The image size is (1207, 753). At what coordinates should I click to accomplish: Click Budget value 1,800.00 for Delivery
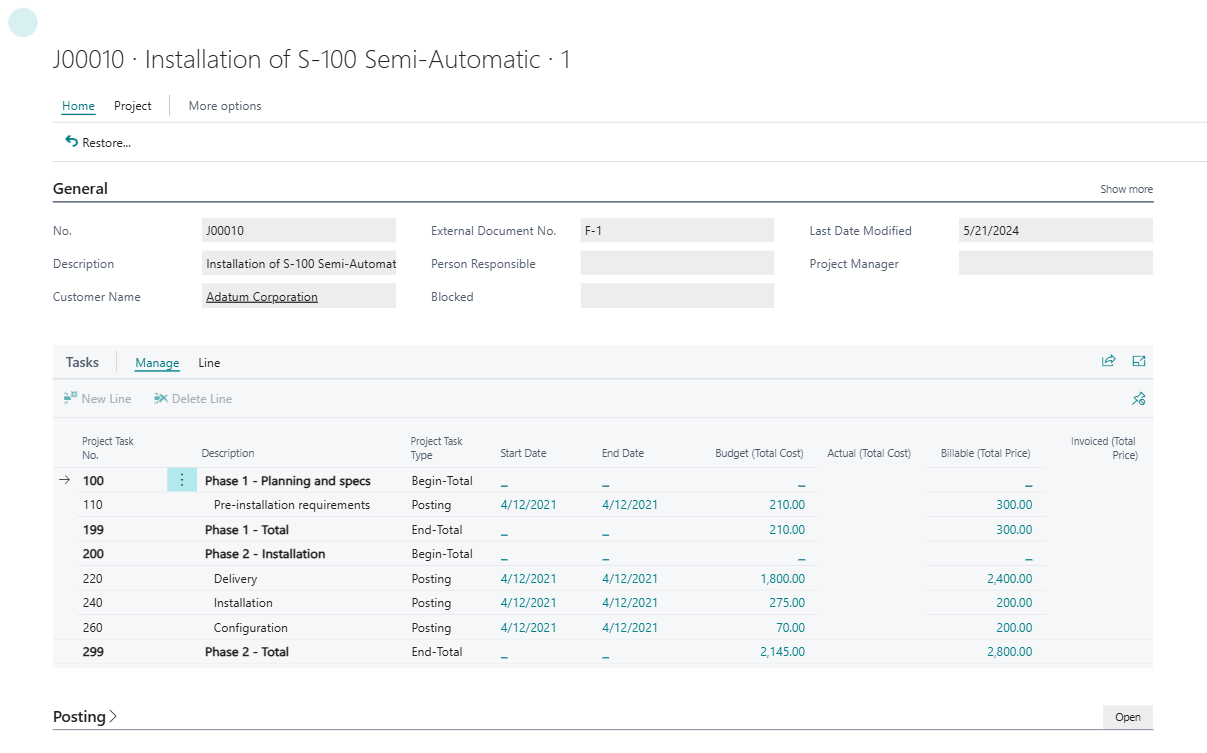click(782, 579)
